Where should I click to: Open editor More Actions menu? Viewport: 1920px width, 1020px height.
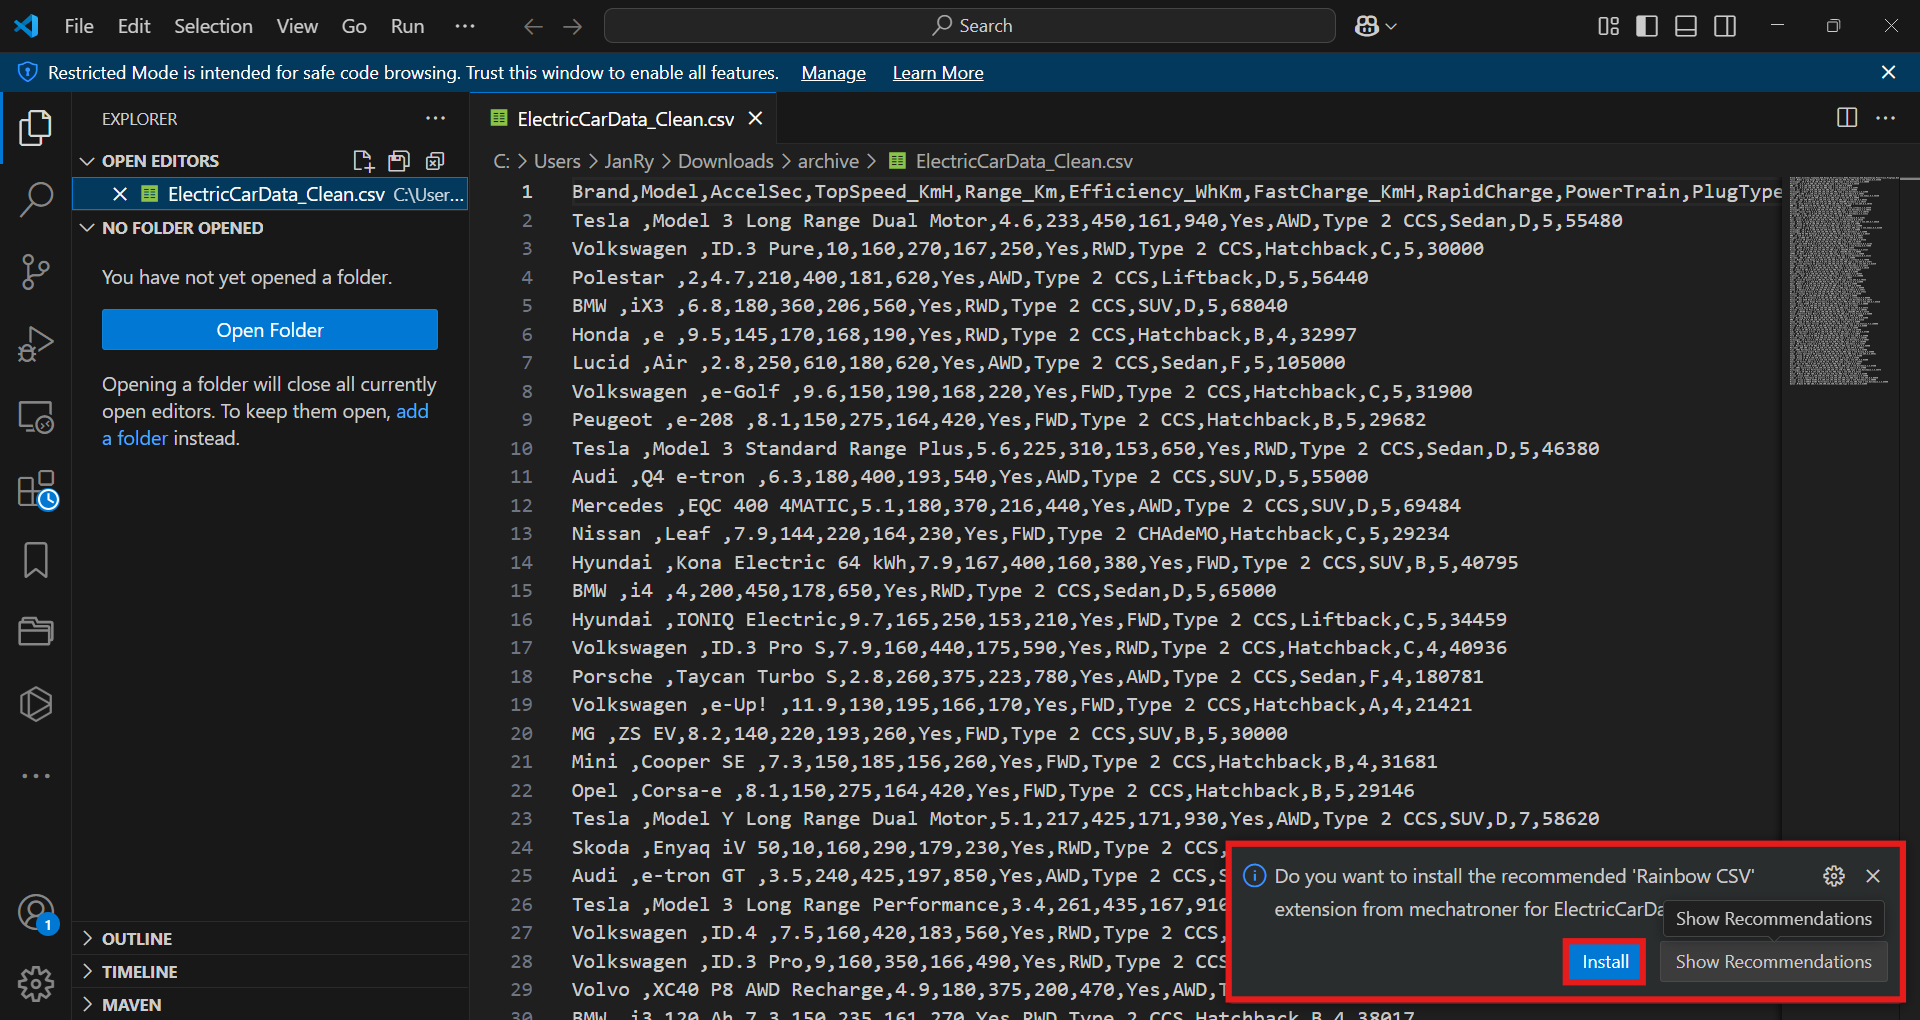click(x=1886, y=118)
